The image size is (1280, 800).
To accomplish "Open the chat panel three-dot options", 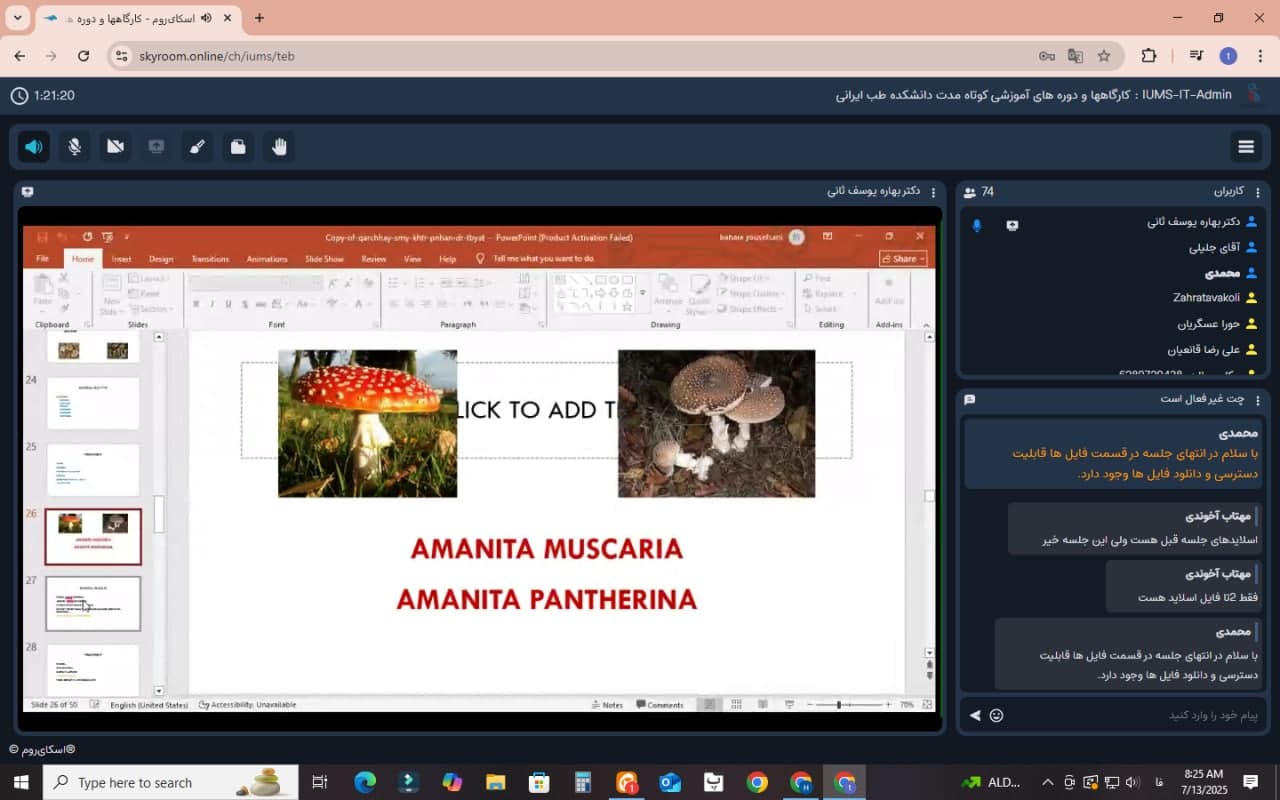I will pos(1258,399).
